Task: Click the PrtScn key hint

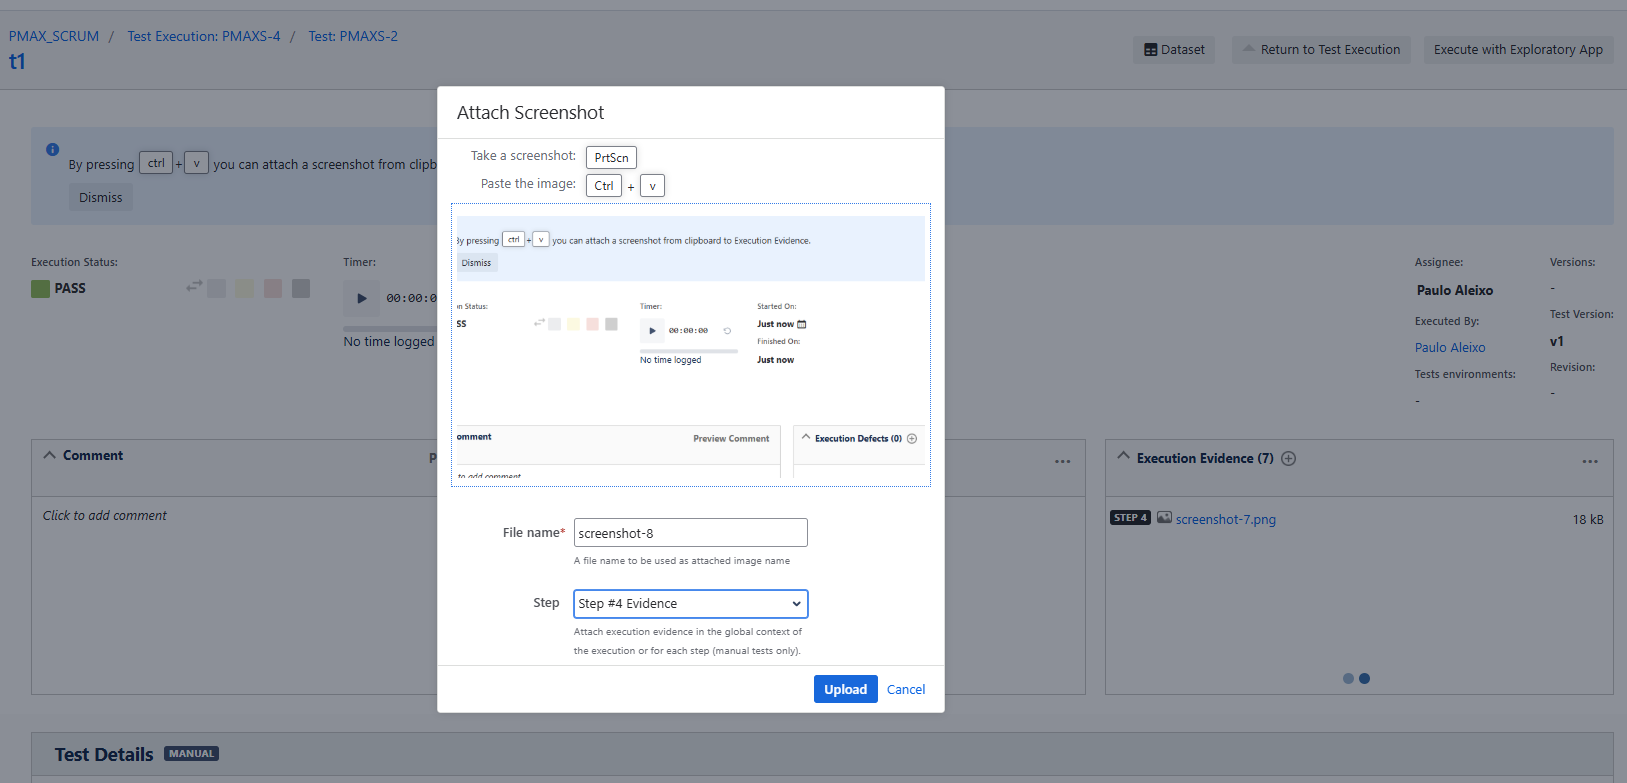Action: click(611, 158)
